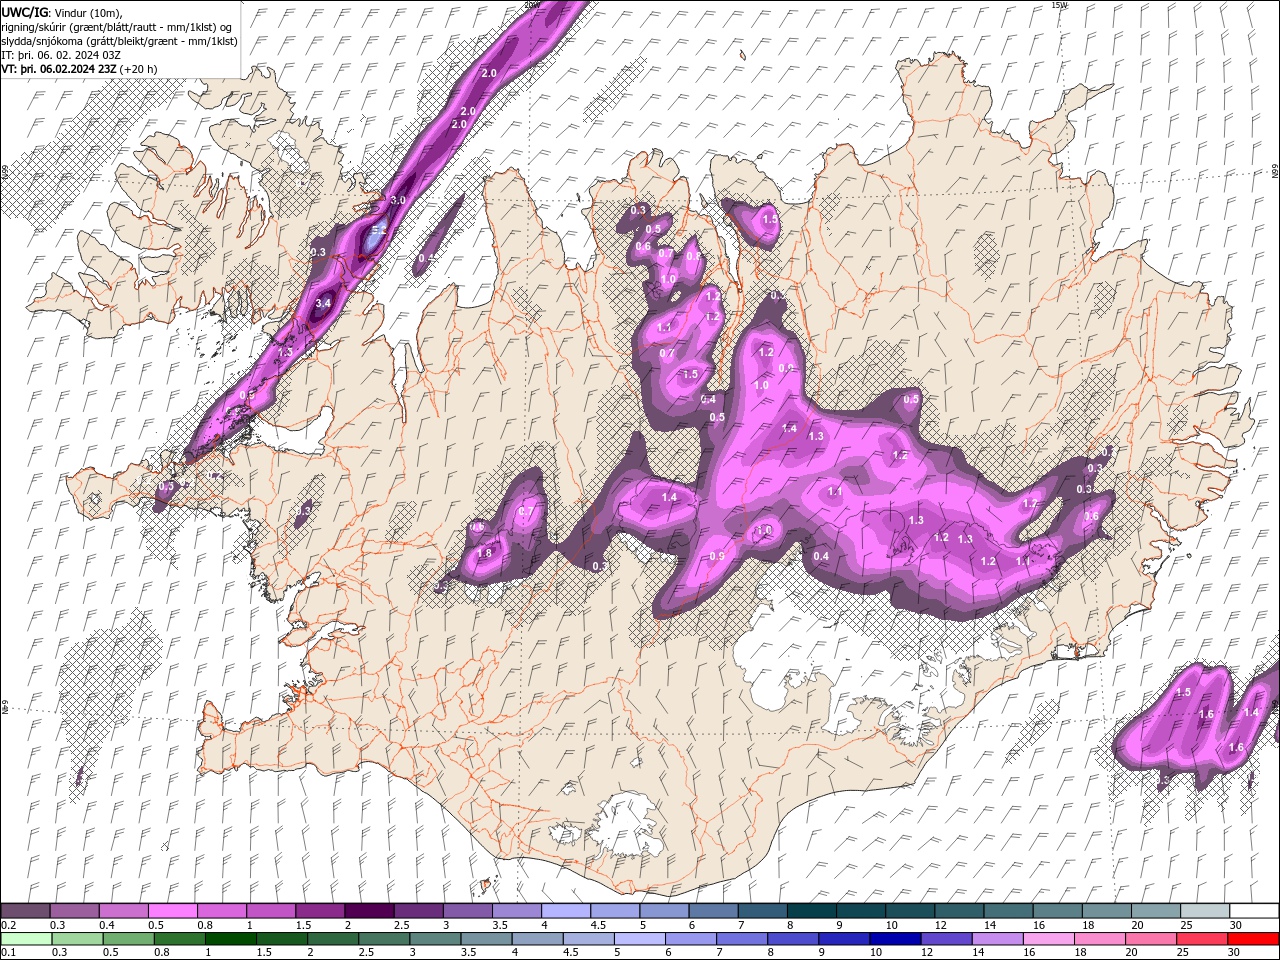Select the navy blue 10–12 swatch in lower legend

pos(894,938)
